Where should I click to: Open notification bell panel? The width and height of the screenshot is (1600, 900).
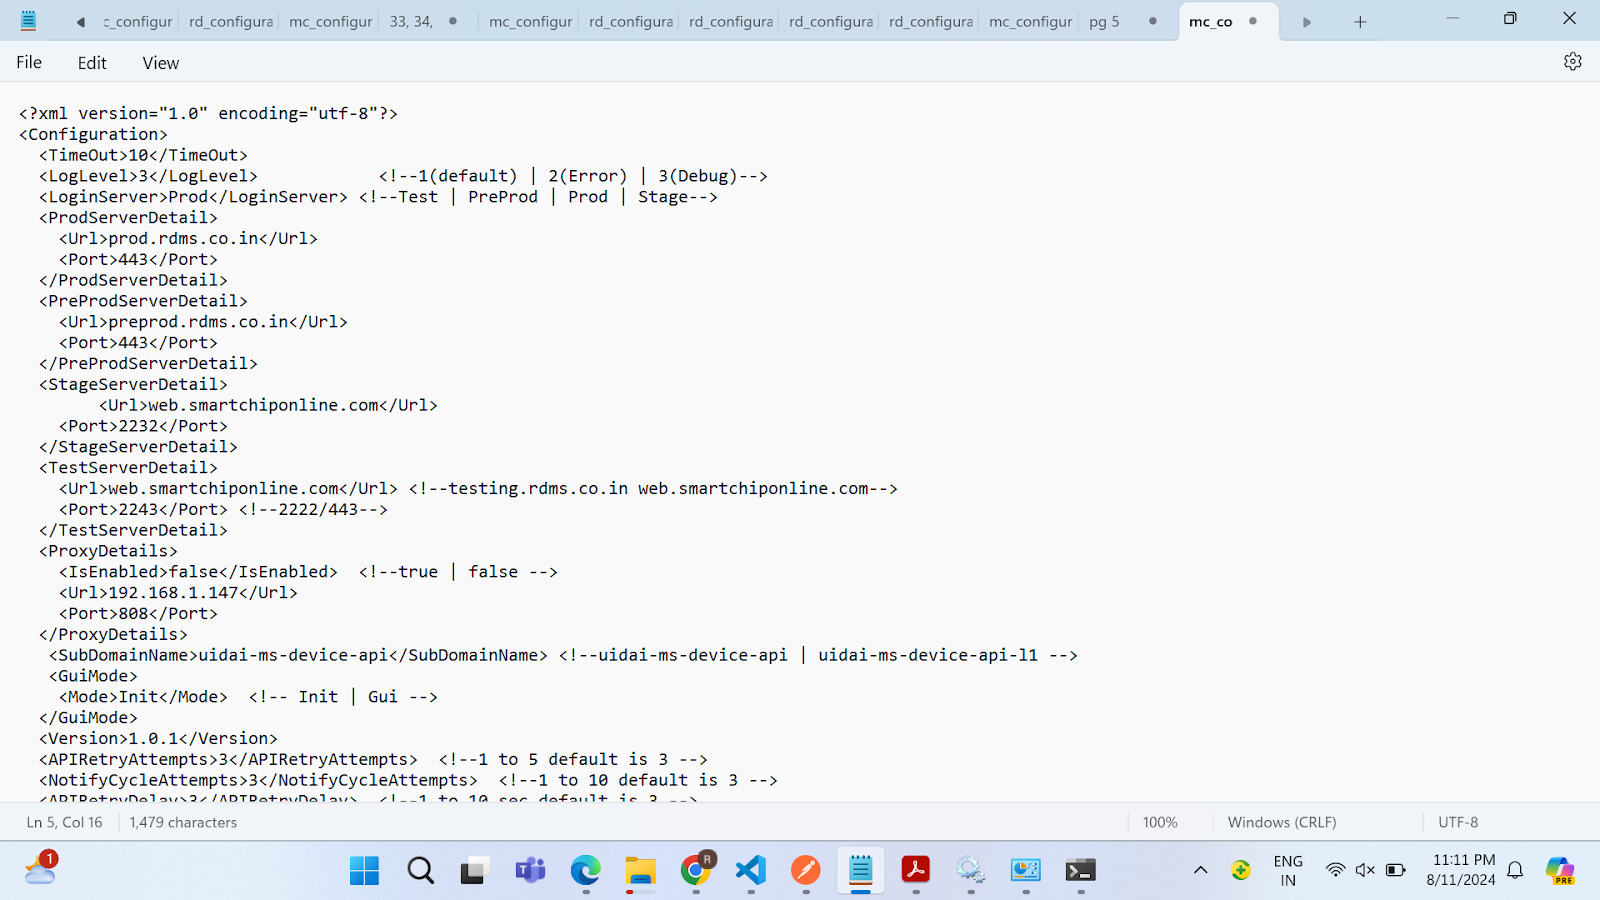(1515, 870)
